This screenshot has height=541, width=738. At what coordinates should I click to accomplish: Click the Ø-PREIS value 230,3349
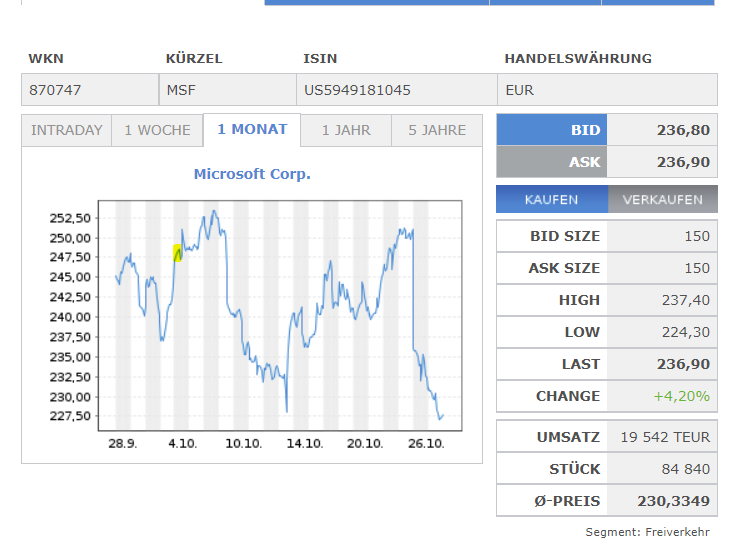pos(673,501)
